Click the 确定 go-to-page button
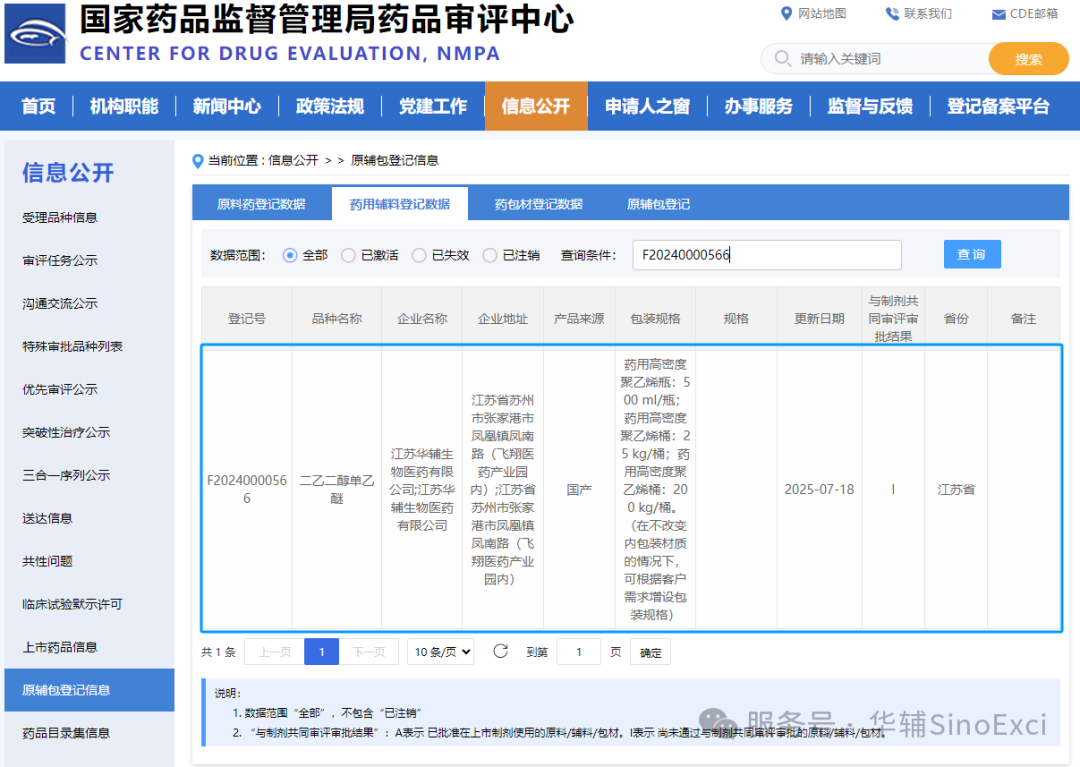Viewport: 1080px width, 767px height. coord(650,652)
